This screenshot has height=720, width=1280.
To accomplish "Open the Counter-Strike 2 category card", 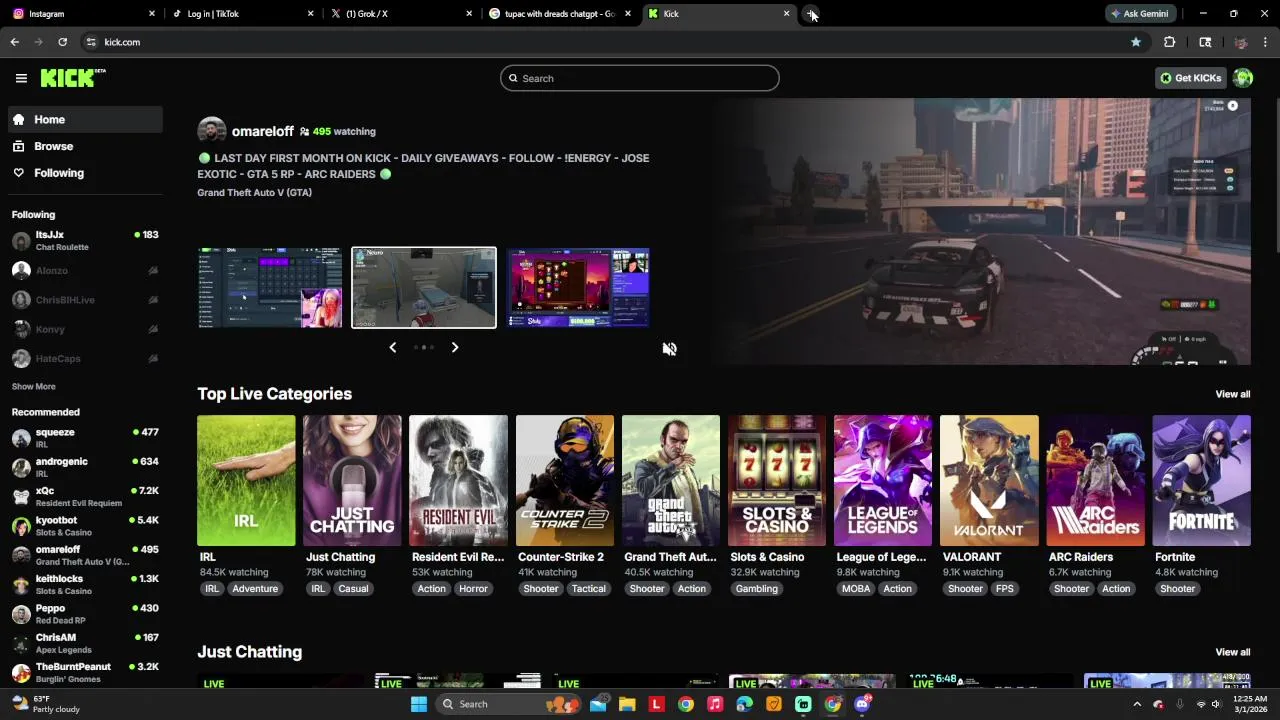I will (565, 481).
